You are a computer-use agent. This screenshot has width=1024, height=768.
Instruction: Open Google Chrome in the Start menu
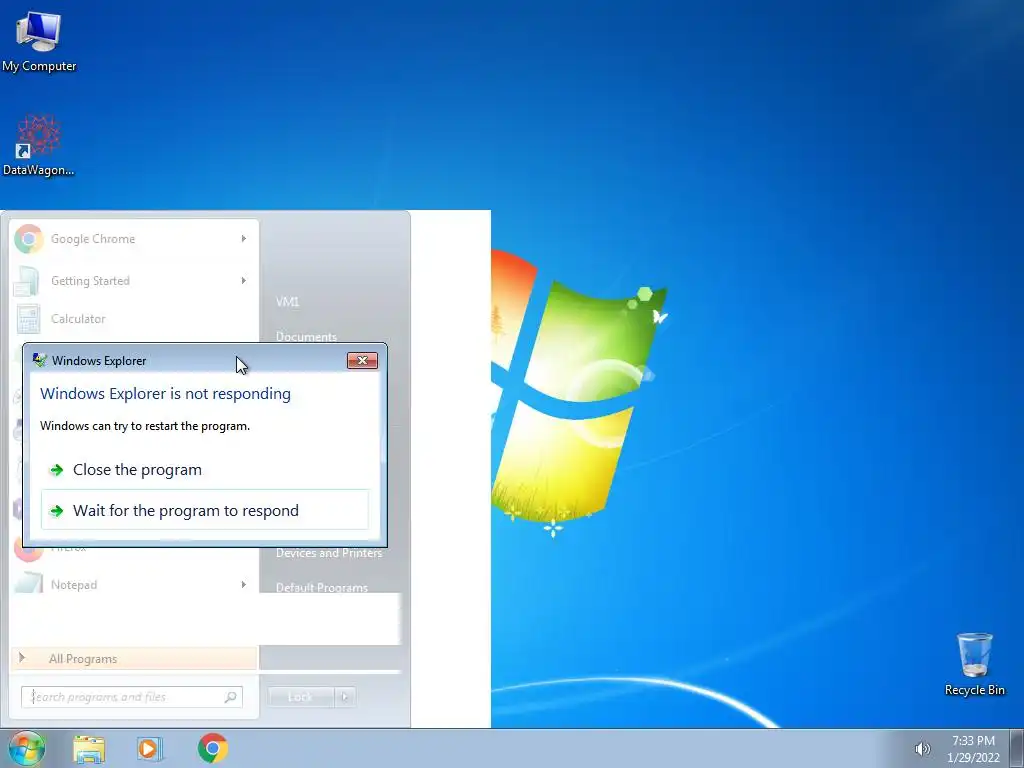tap(134, 239)
